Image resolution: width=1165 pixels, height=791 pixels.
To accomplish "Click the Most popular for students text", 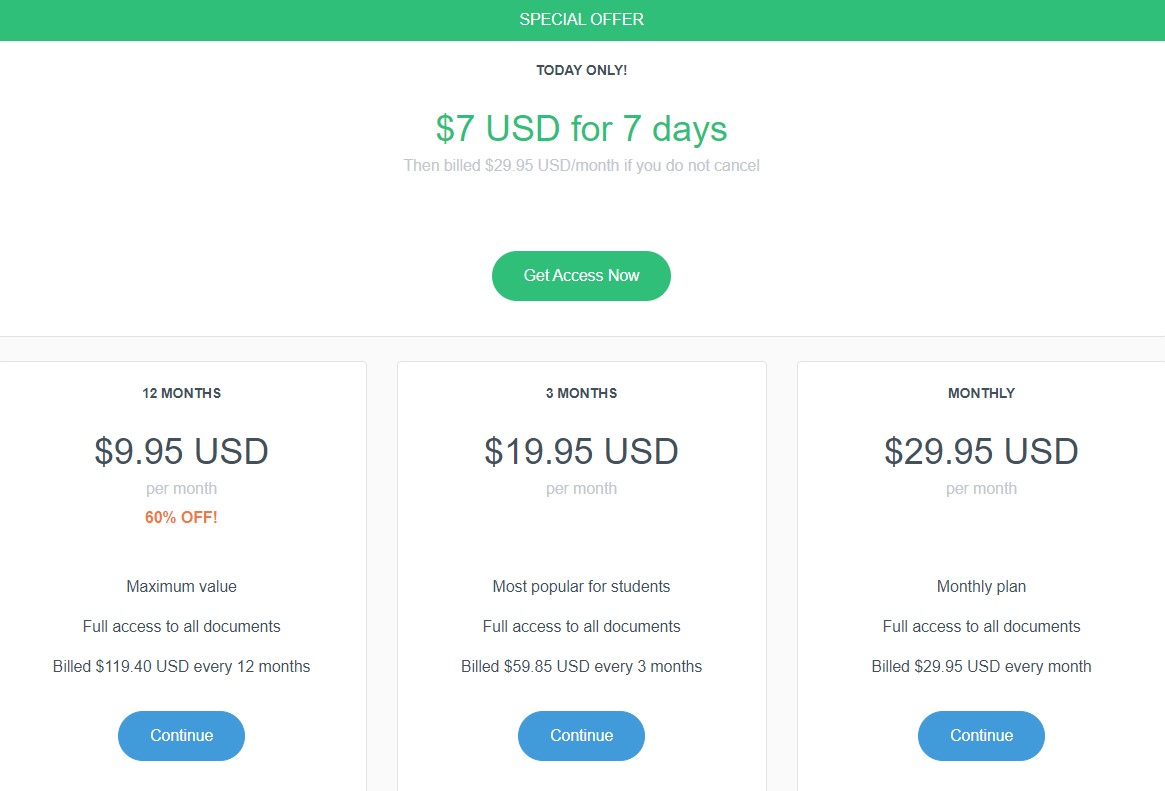I will click(581, 587).
